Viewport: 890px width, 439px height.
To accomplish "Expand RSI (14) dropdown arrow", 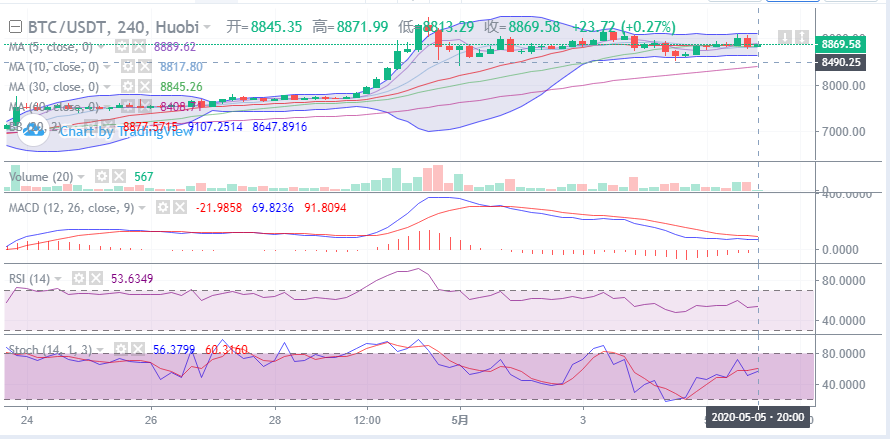I will click(58, 278).
